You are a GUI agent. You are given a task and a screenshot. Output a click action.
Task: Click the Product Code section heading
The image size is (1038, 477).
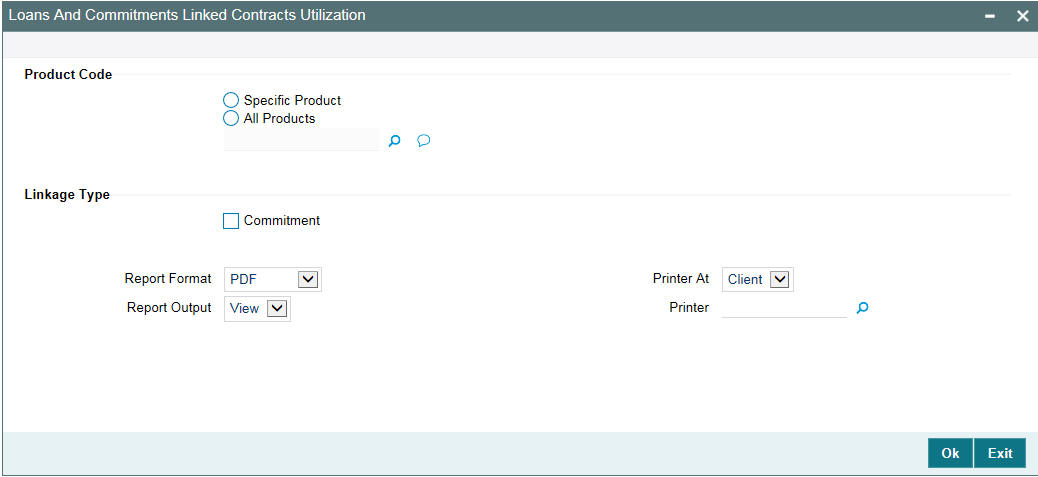[68, 75]
